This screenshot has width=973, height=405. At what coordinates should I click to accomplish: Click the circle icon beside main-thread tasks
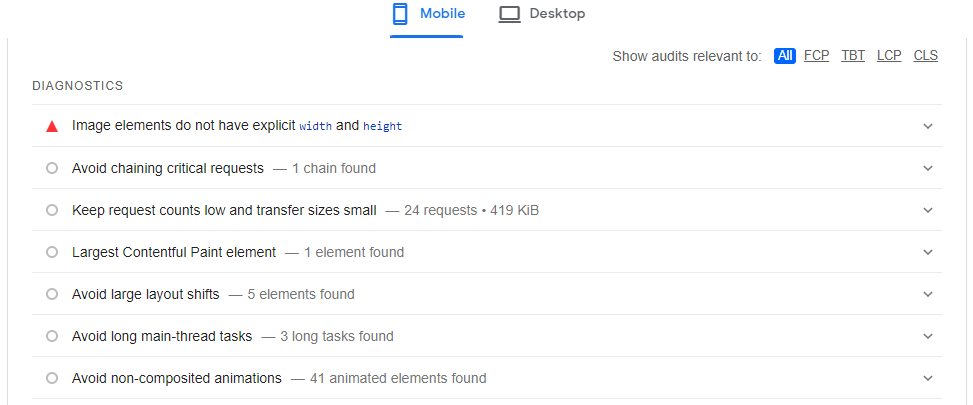click(x=52, y=336)
